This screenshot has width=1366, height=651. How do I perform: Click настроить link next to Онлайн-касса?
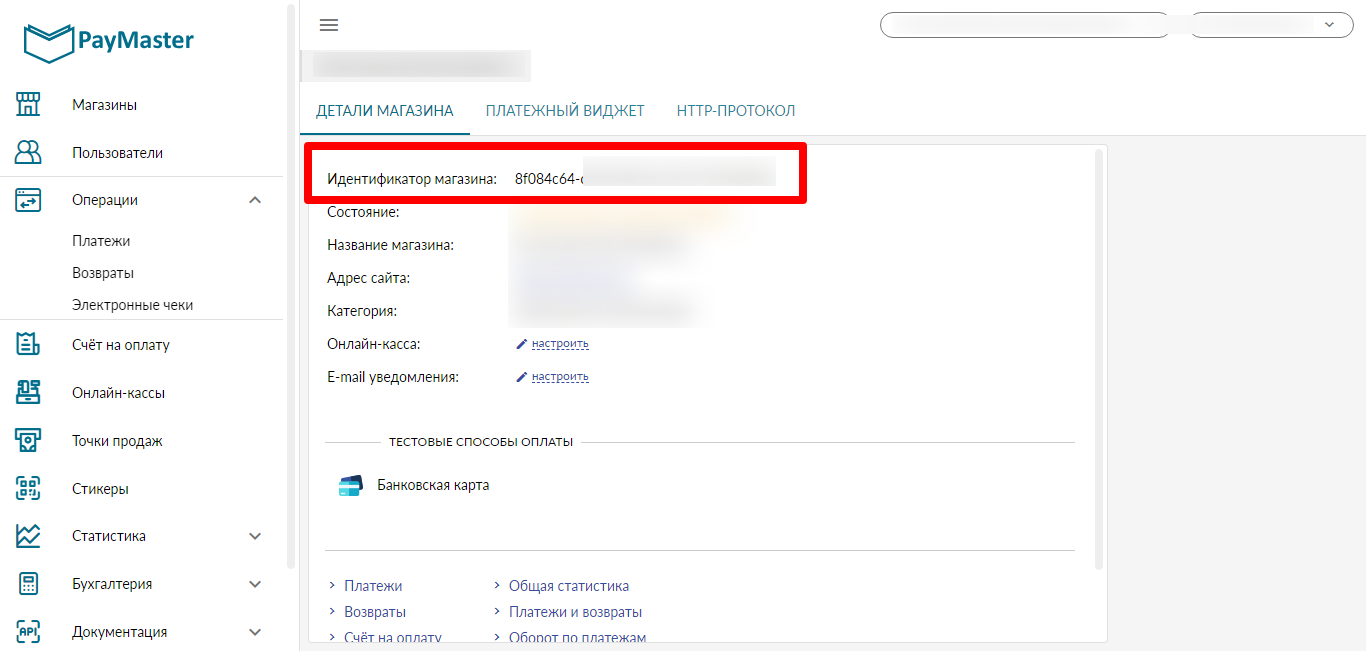pos(560,344)
